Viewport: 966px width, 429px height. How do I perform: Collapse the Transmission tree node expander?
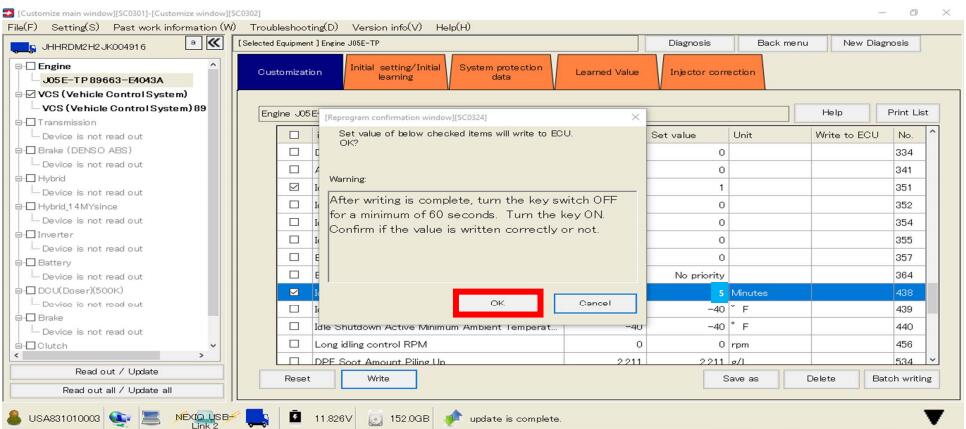19,122
